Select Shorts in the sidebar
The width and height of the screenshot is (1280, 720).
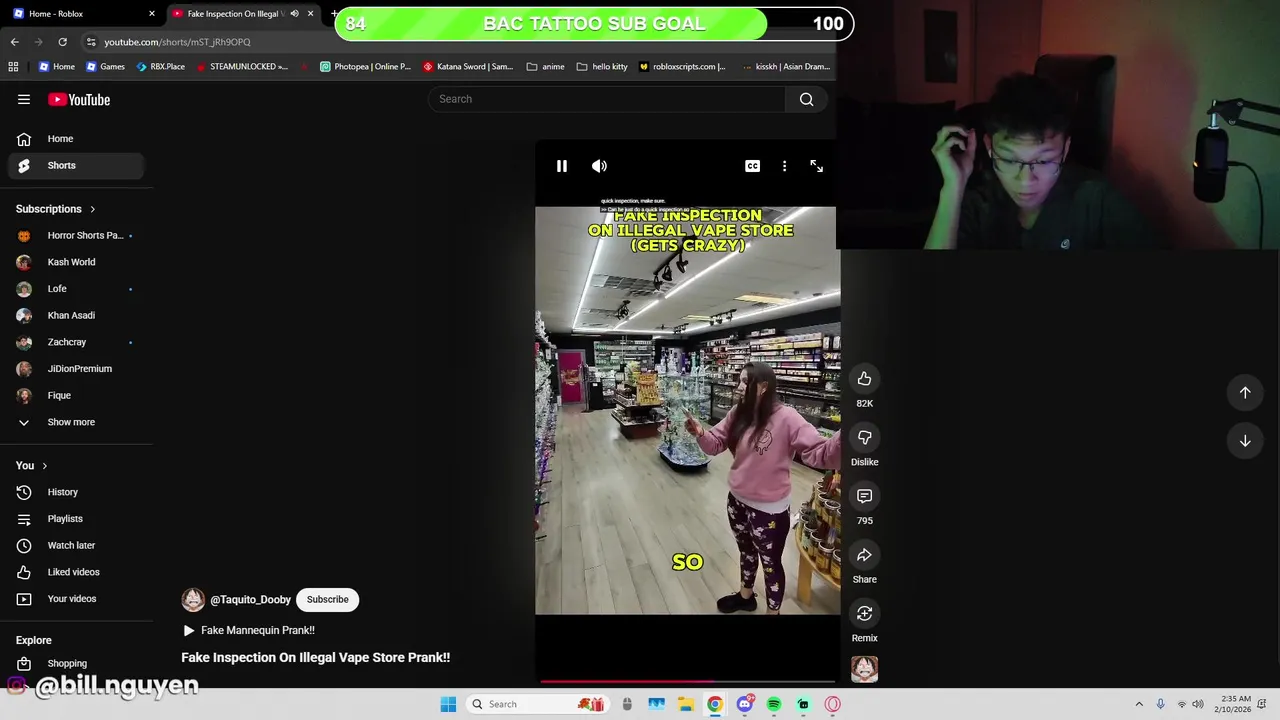coord(76,165)
